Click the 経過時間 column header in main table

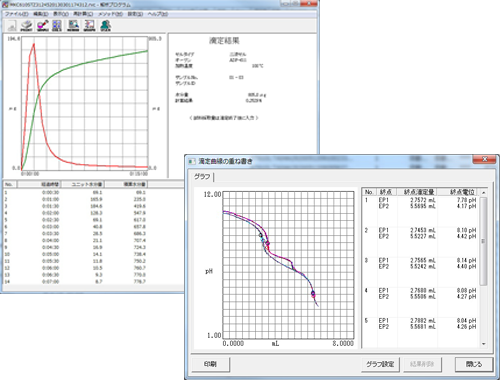click(x=39, y=184)
